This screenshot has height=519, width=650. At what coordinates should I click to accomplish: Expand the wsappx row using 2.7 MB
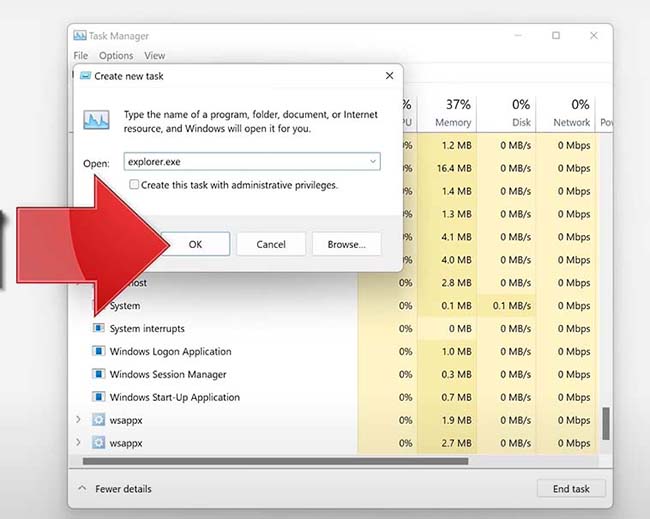click(78, 442)
